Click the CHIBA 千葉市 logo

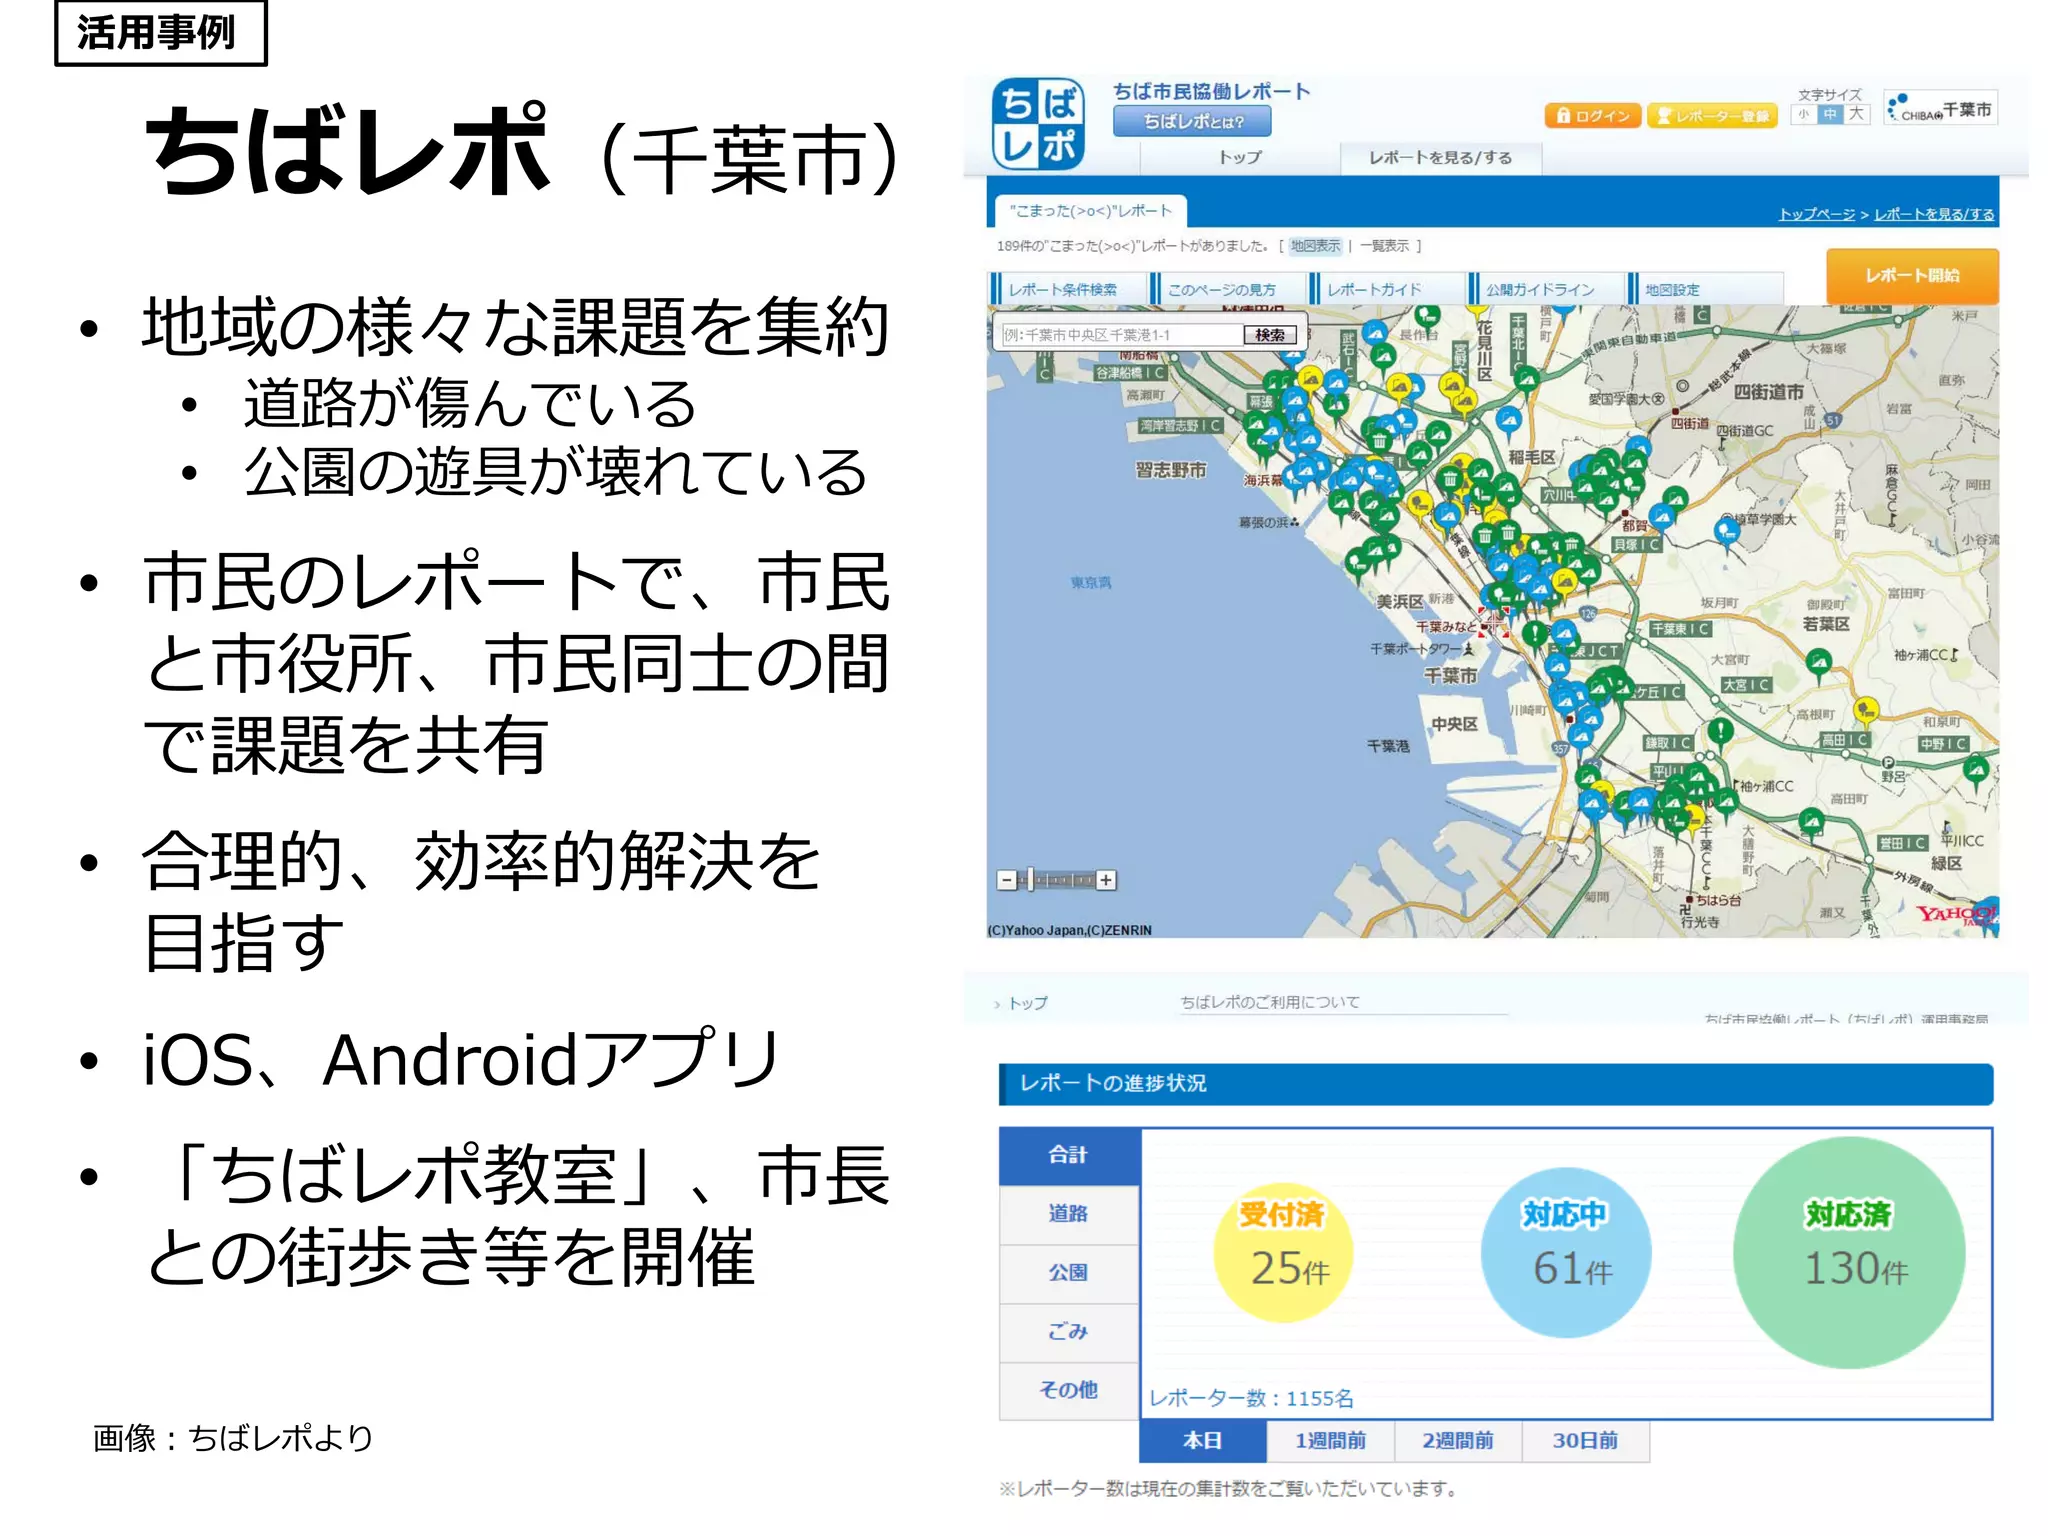pyautogui.click(x=1940, y=109)
